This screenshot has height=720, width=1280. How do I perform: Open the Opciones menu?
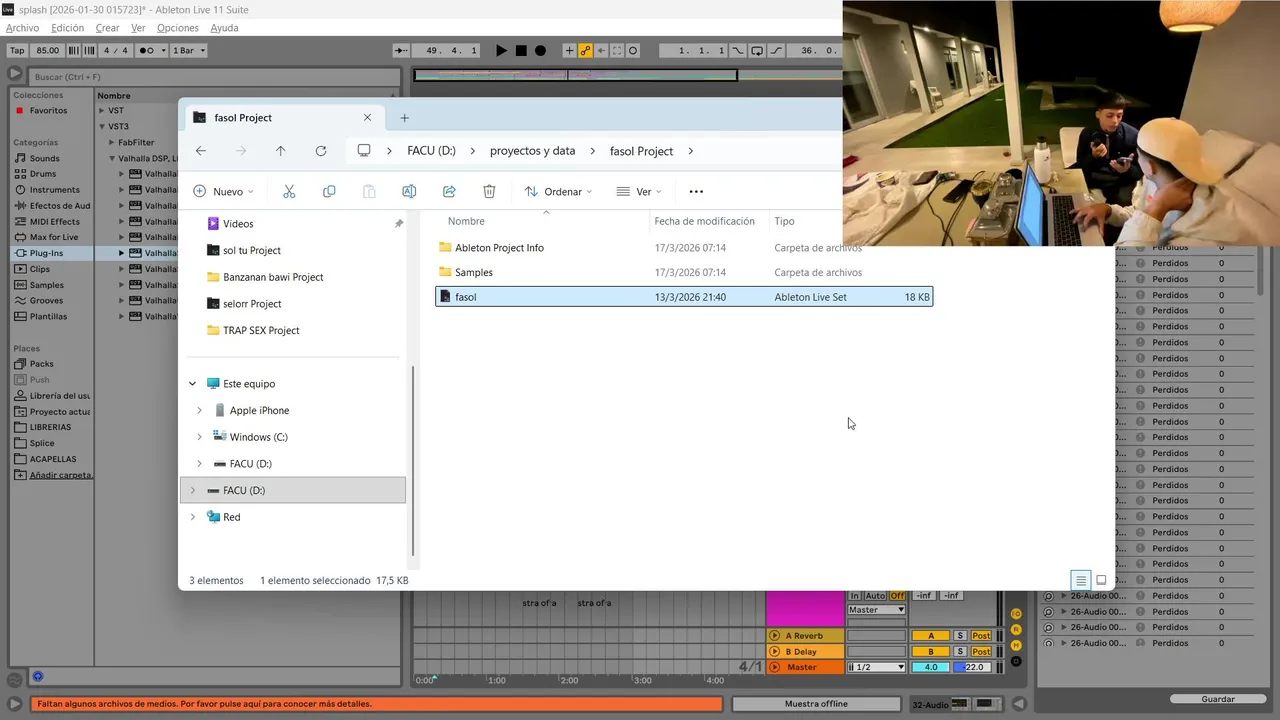pos(177,28)
